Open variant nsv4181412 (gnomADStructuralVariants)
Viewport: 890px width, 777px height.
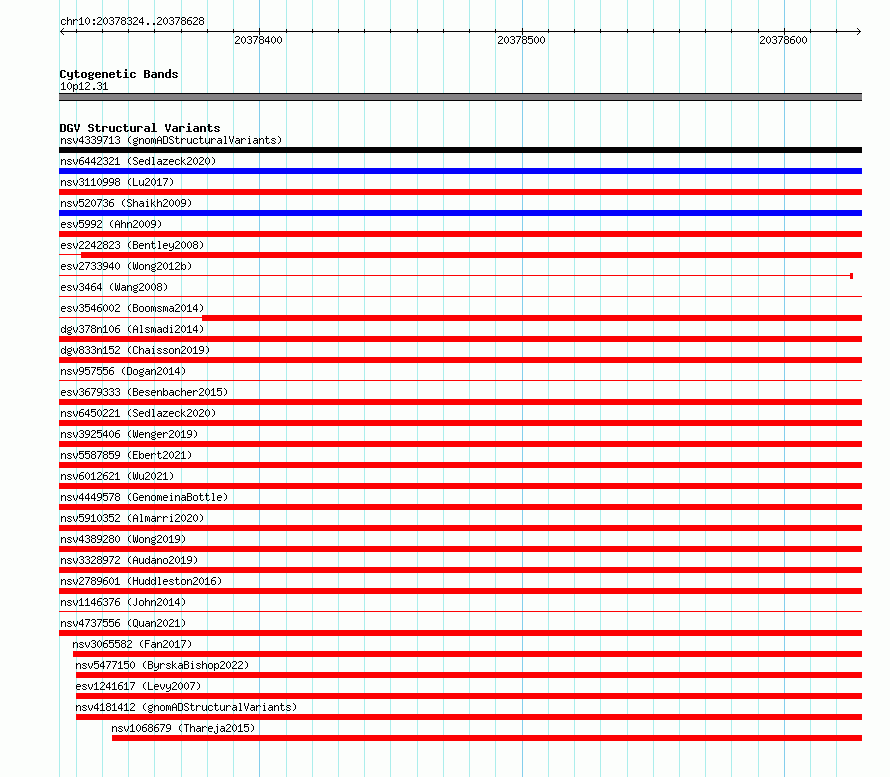[x=186, y=707]
